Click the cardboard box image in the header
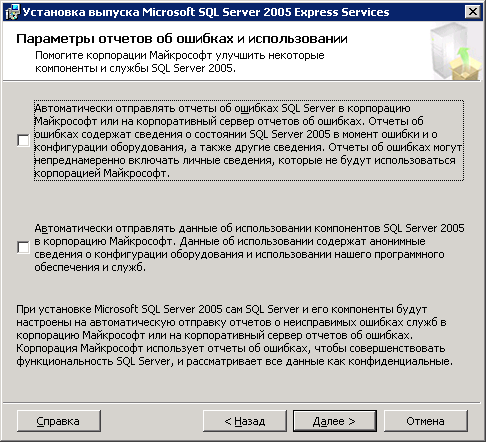486x442 pixels. point(465,69)
